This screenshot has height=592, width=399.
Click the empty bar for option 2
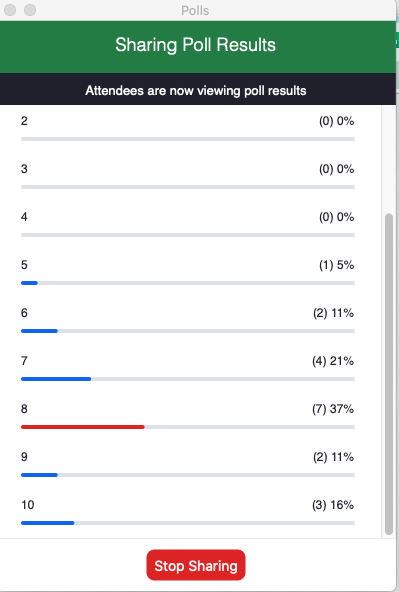188,139
